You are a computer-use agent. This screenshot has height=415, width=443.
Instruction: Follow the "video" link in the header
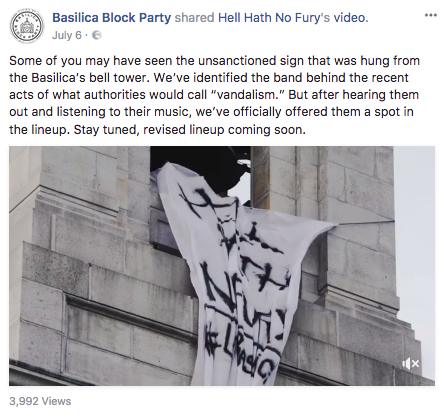pos(349,17)
